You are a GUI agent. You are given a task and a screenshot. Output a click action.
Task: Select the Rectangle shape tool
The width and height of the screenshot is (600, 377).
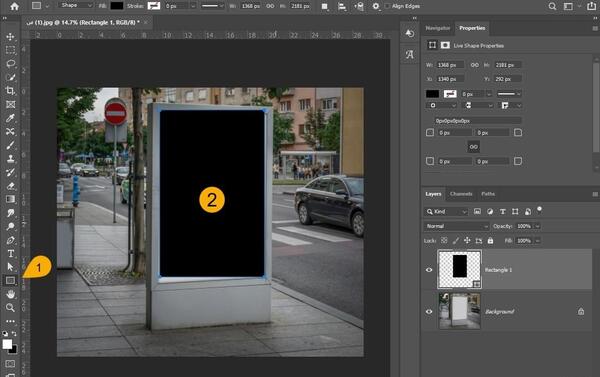click(10, 281)
